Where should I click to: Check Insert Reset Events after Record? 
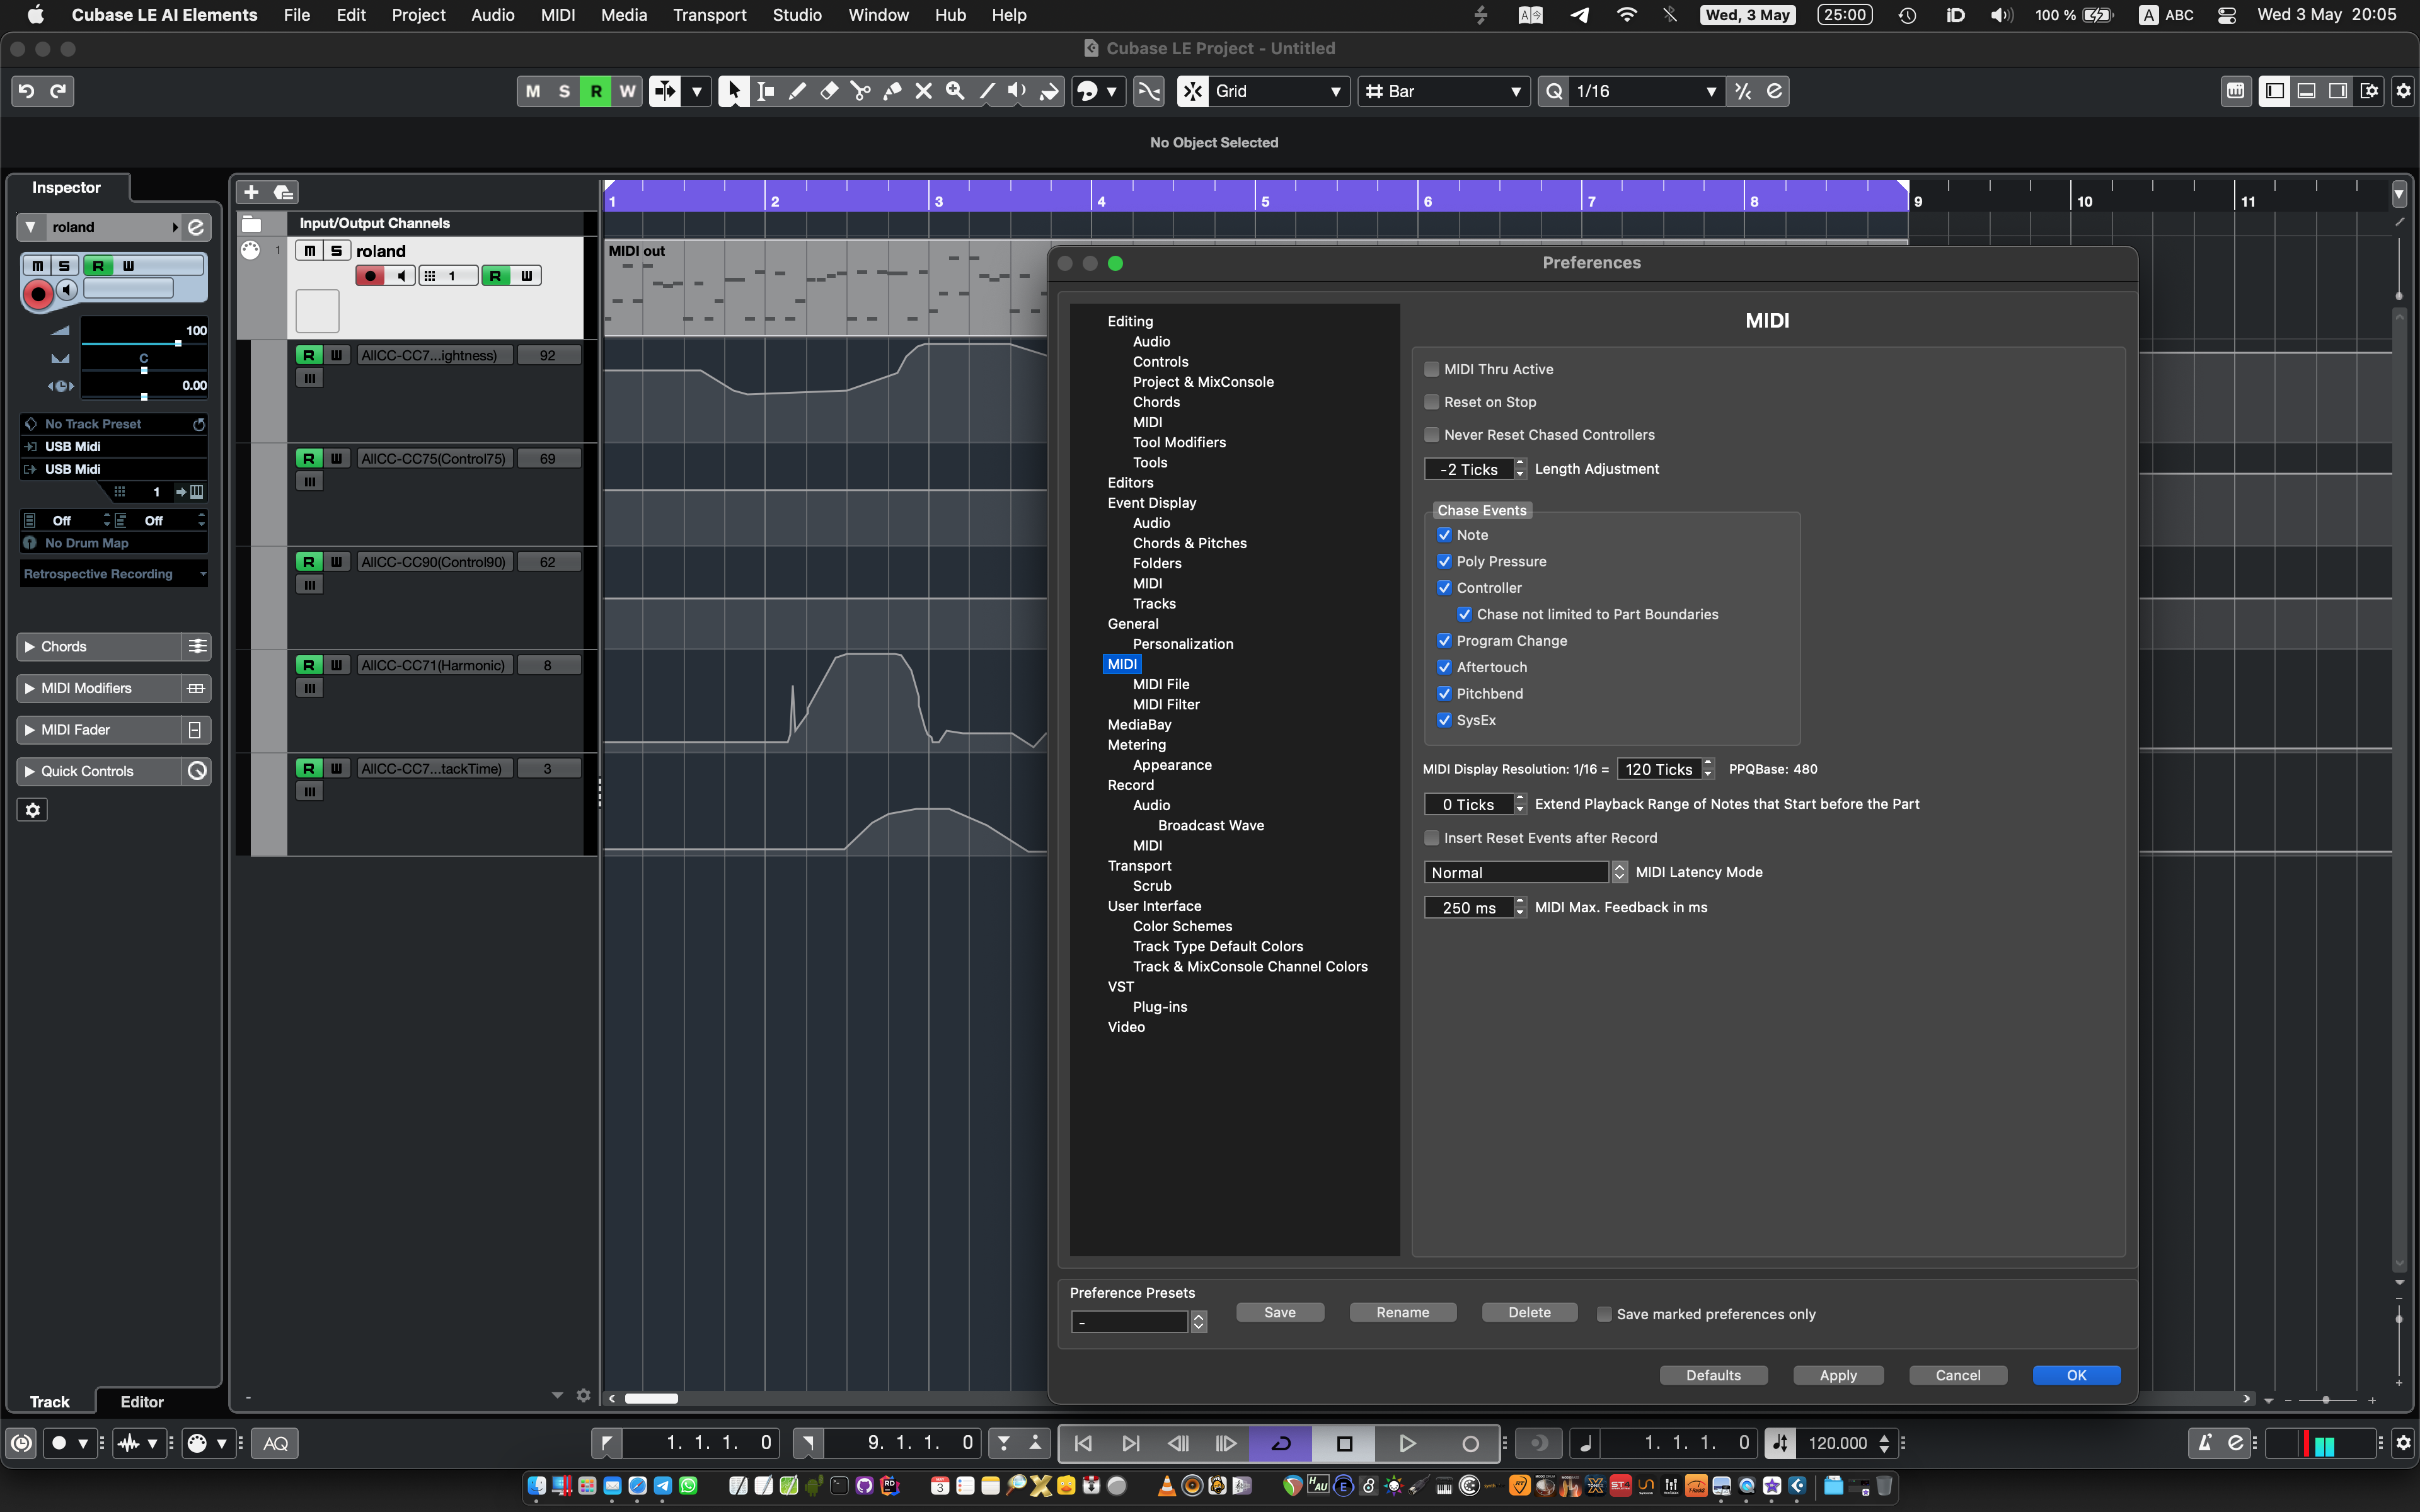tap(1432, 838)
